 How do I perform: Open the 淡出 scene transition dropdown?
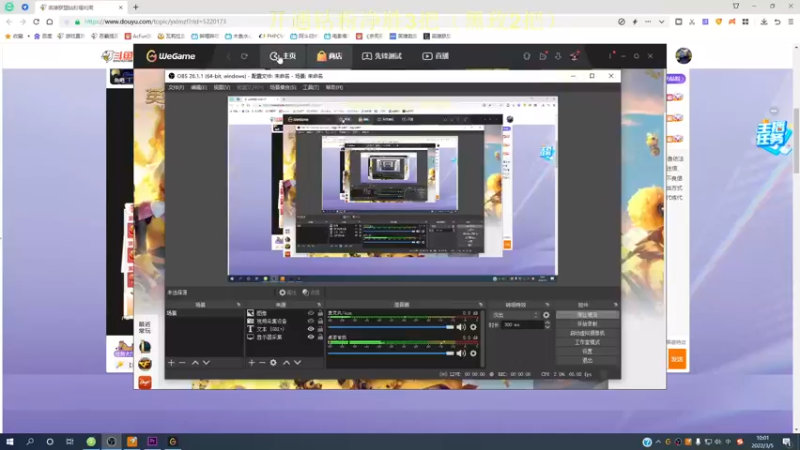pos(515,315)
